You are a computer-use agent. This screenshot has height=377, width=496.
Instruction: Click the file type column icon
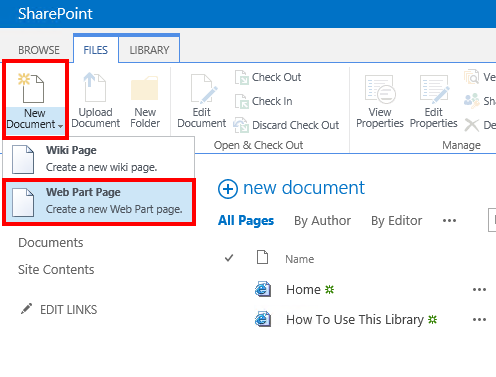tap(263, 257)
